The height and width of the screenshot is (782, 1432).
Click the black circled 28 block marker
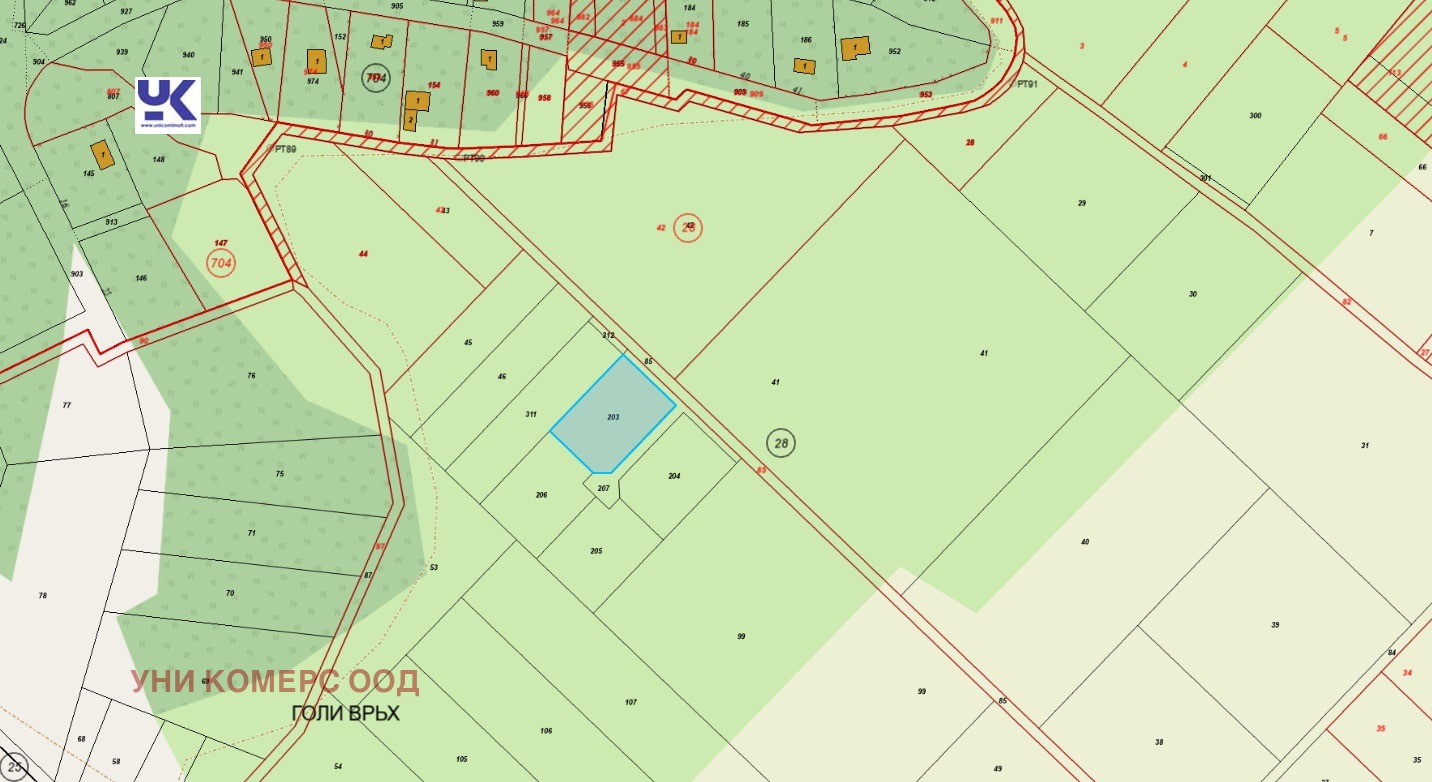click(x=781, y=442)
